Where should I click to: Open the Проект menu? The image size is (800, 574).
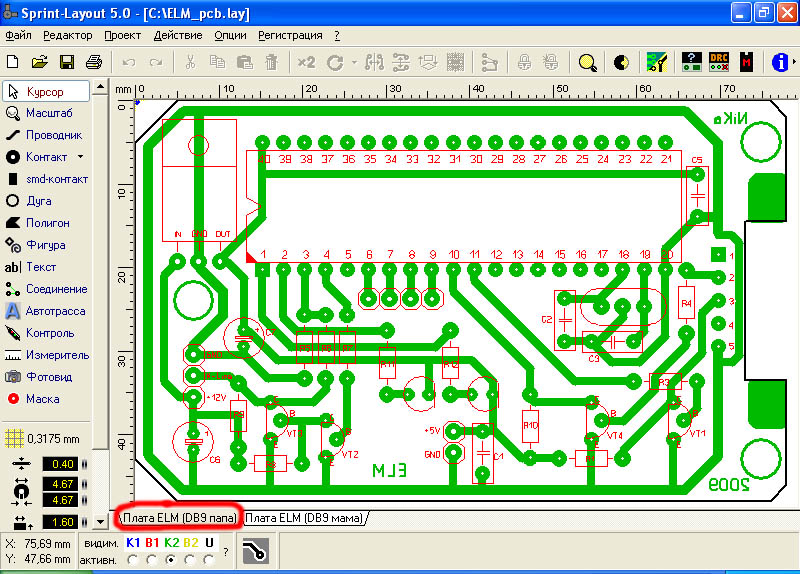point(122,35)
